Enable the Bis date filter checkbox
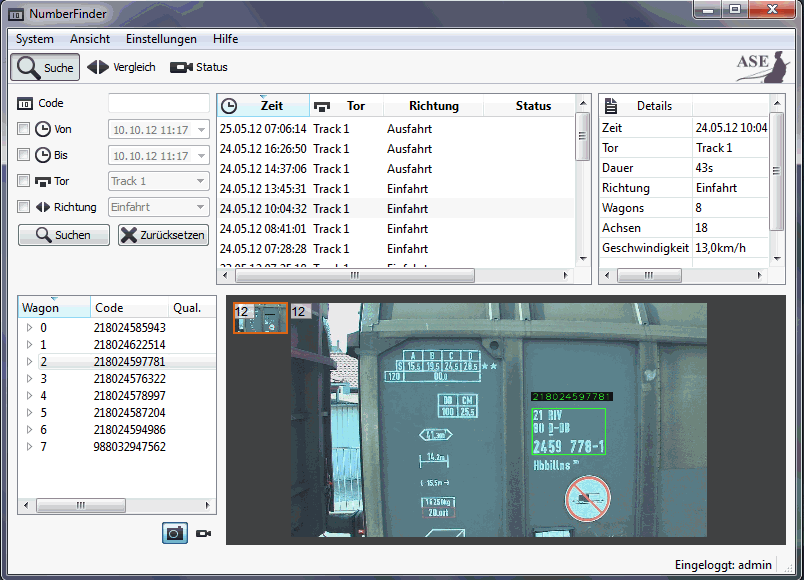804x580 pixels. click(24, 155)
